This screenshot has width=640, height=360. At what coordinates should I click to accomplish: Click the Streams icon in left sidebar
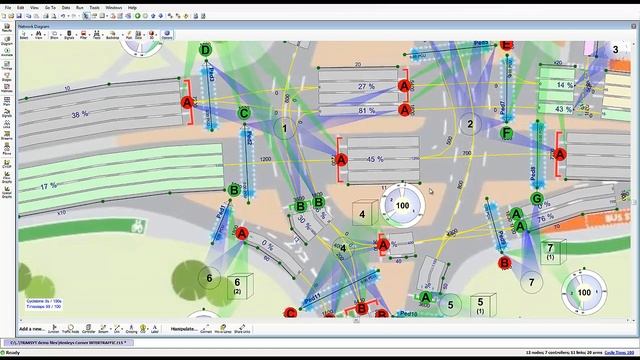[7, 136]
